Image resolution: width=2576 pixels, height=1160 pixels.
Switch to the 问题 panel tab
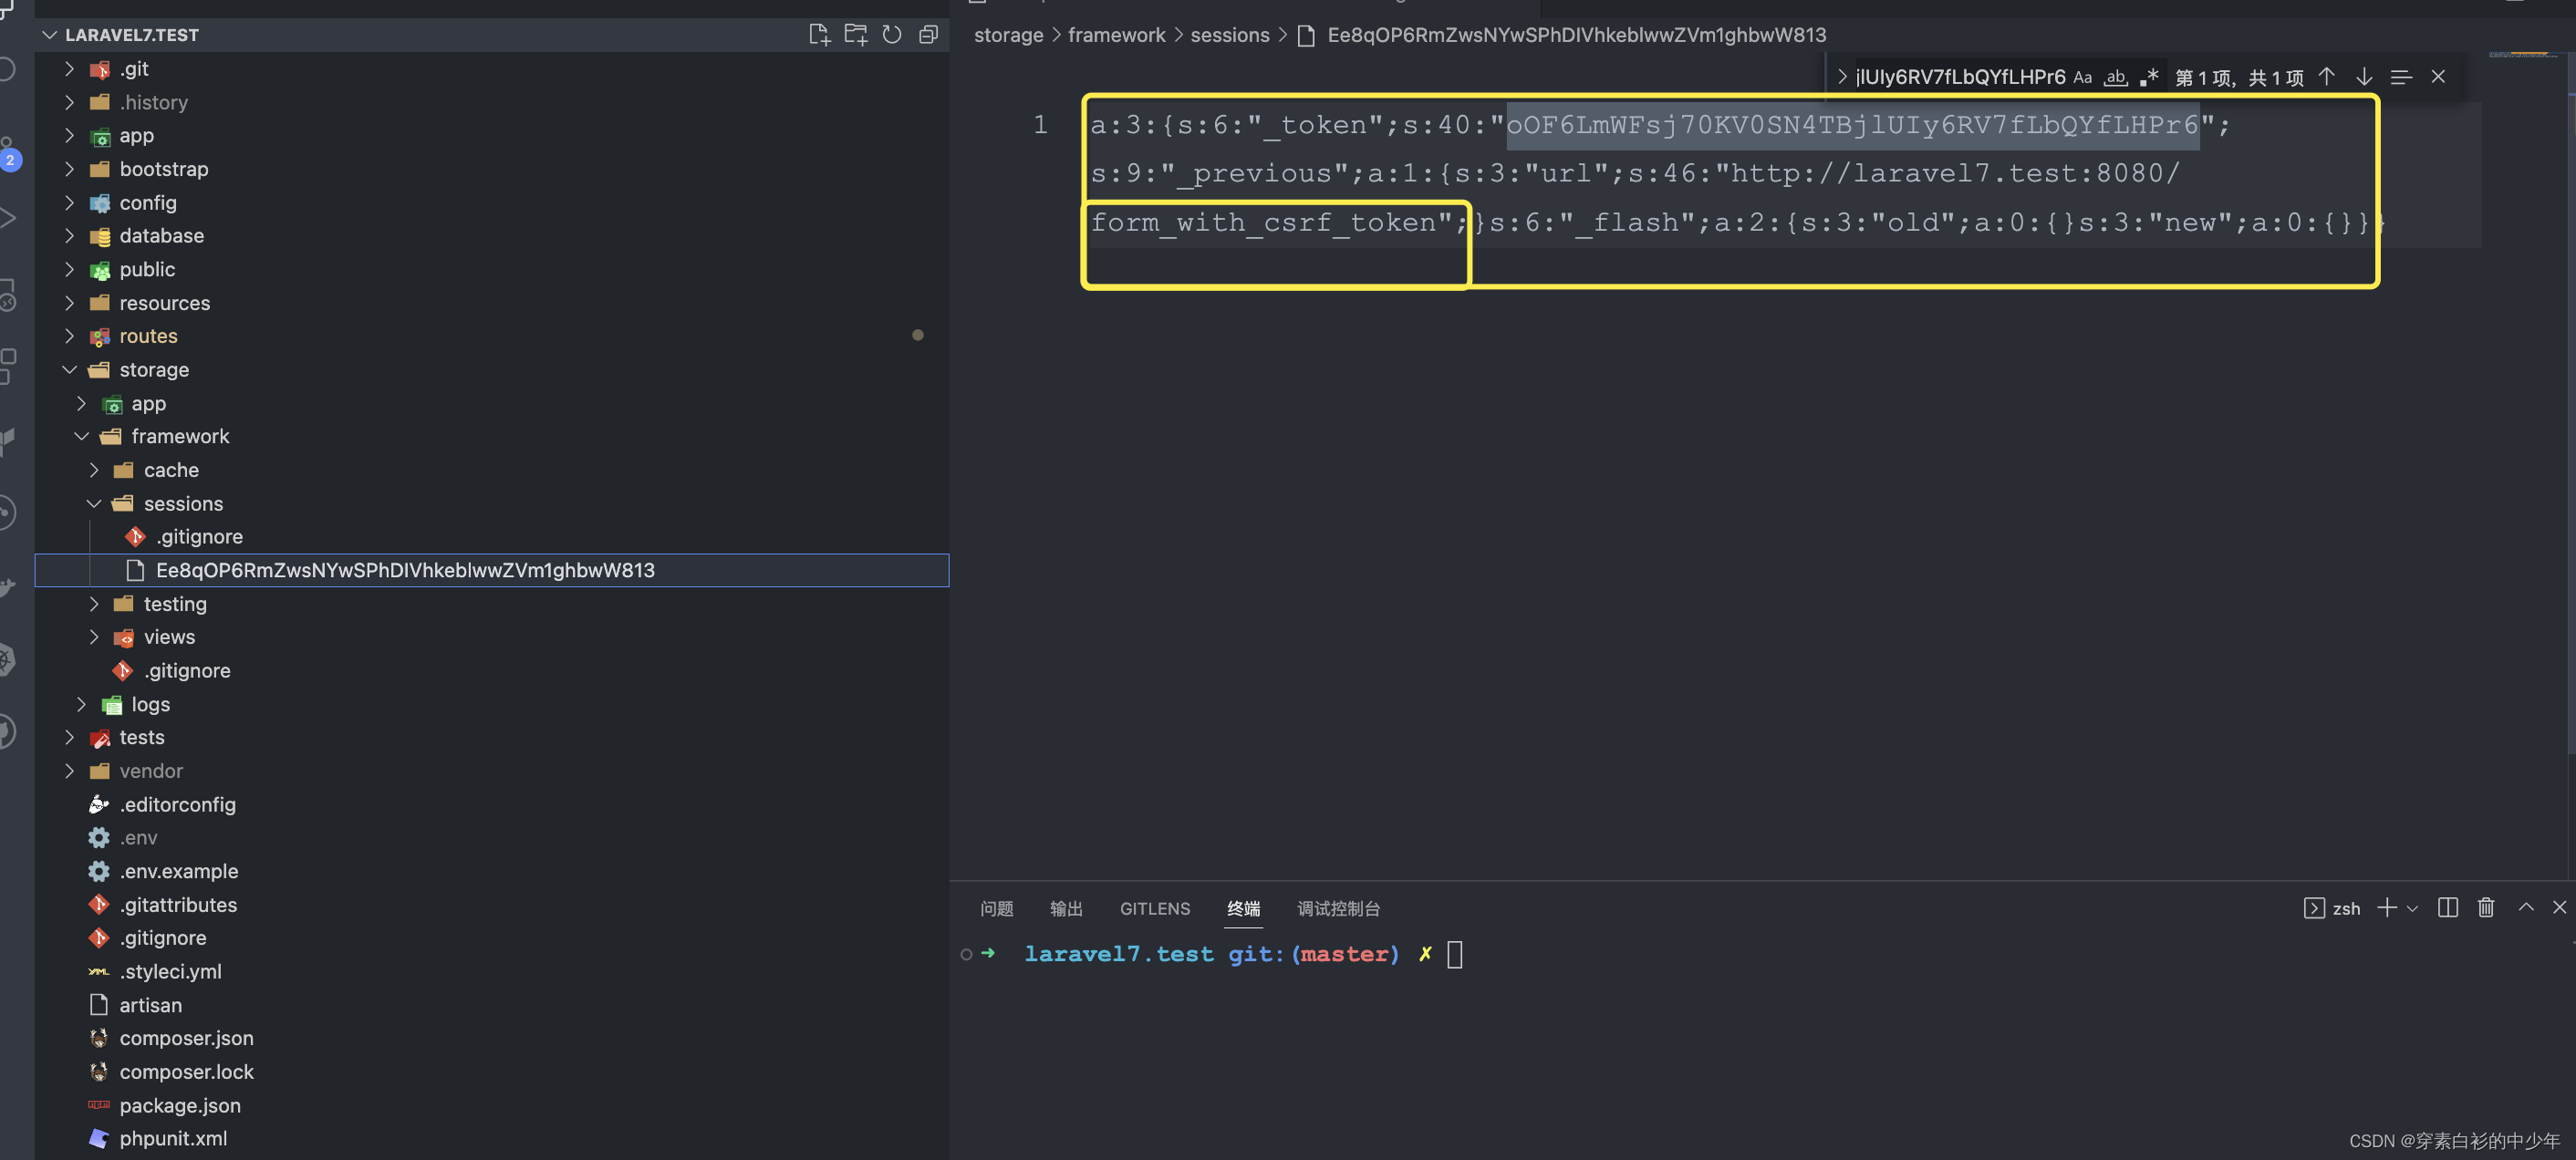click(x=996, y=909)
